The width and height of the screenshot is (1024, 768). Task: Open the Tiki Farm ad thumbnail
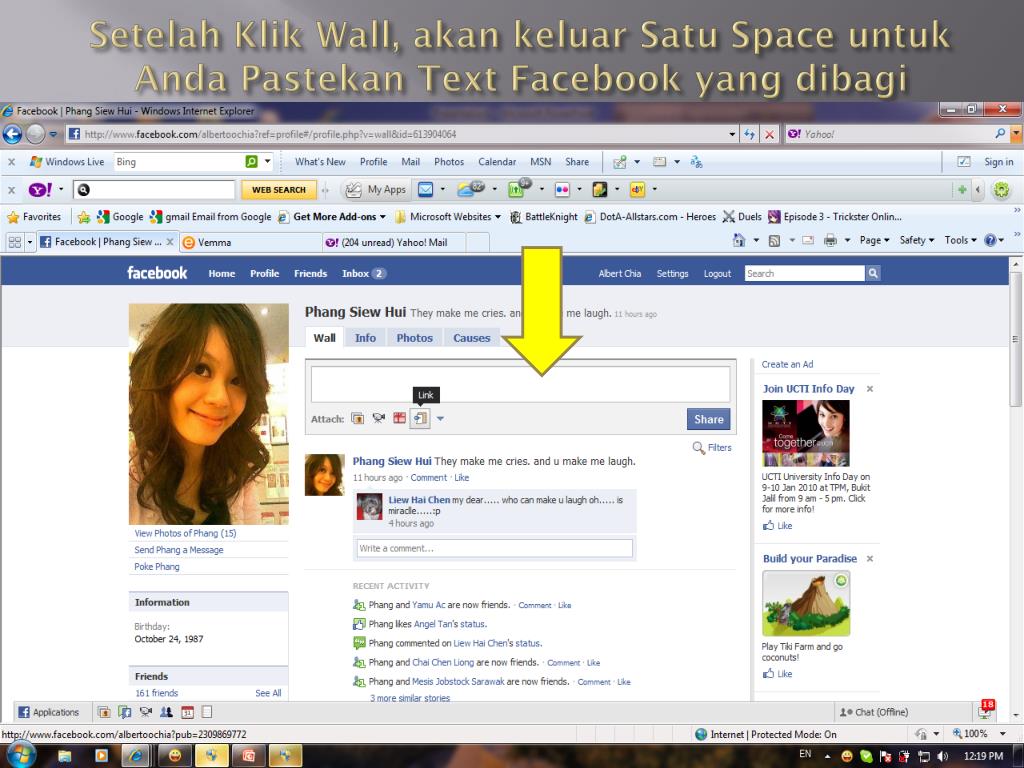tap(806, 603)
